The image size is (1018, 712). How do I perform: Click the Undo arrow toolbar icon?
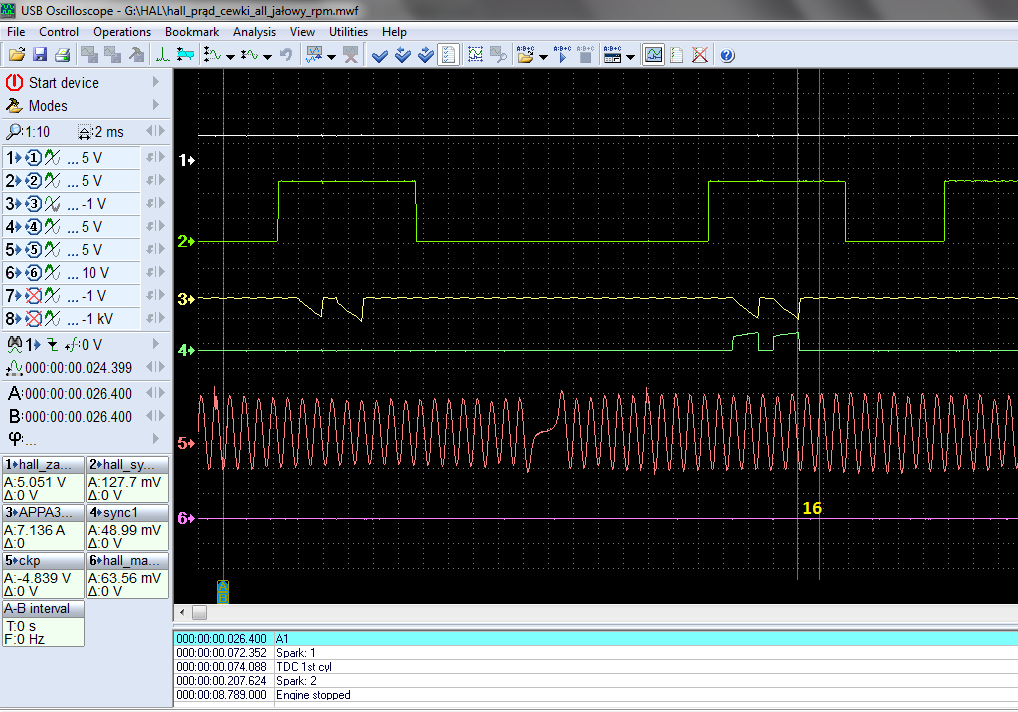[x=286, y=55]
